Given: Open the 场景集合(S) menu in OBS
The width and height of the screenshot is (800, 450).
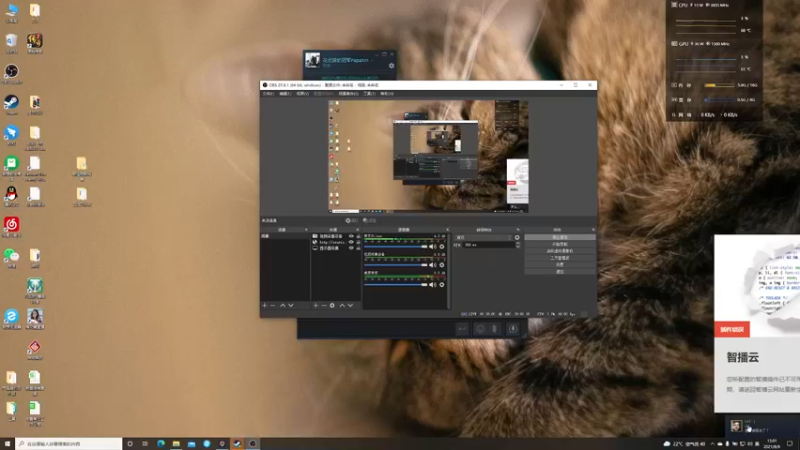Looking at the screenshot, I should (348, 93).
